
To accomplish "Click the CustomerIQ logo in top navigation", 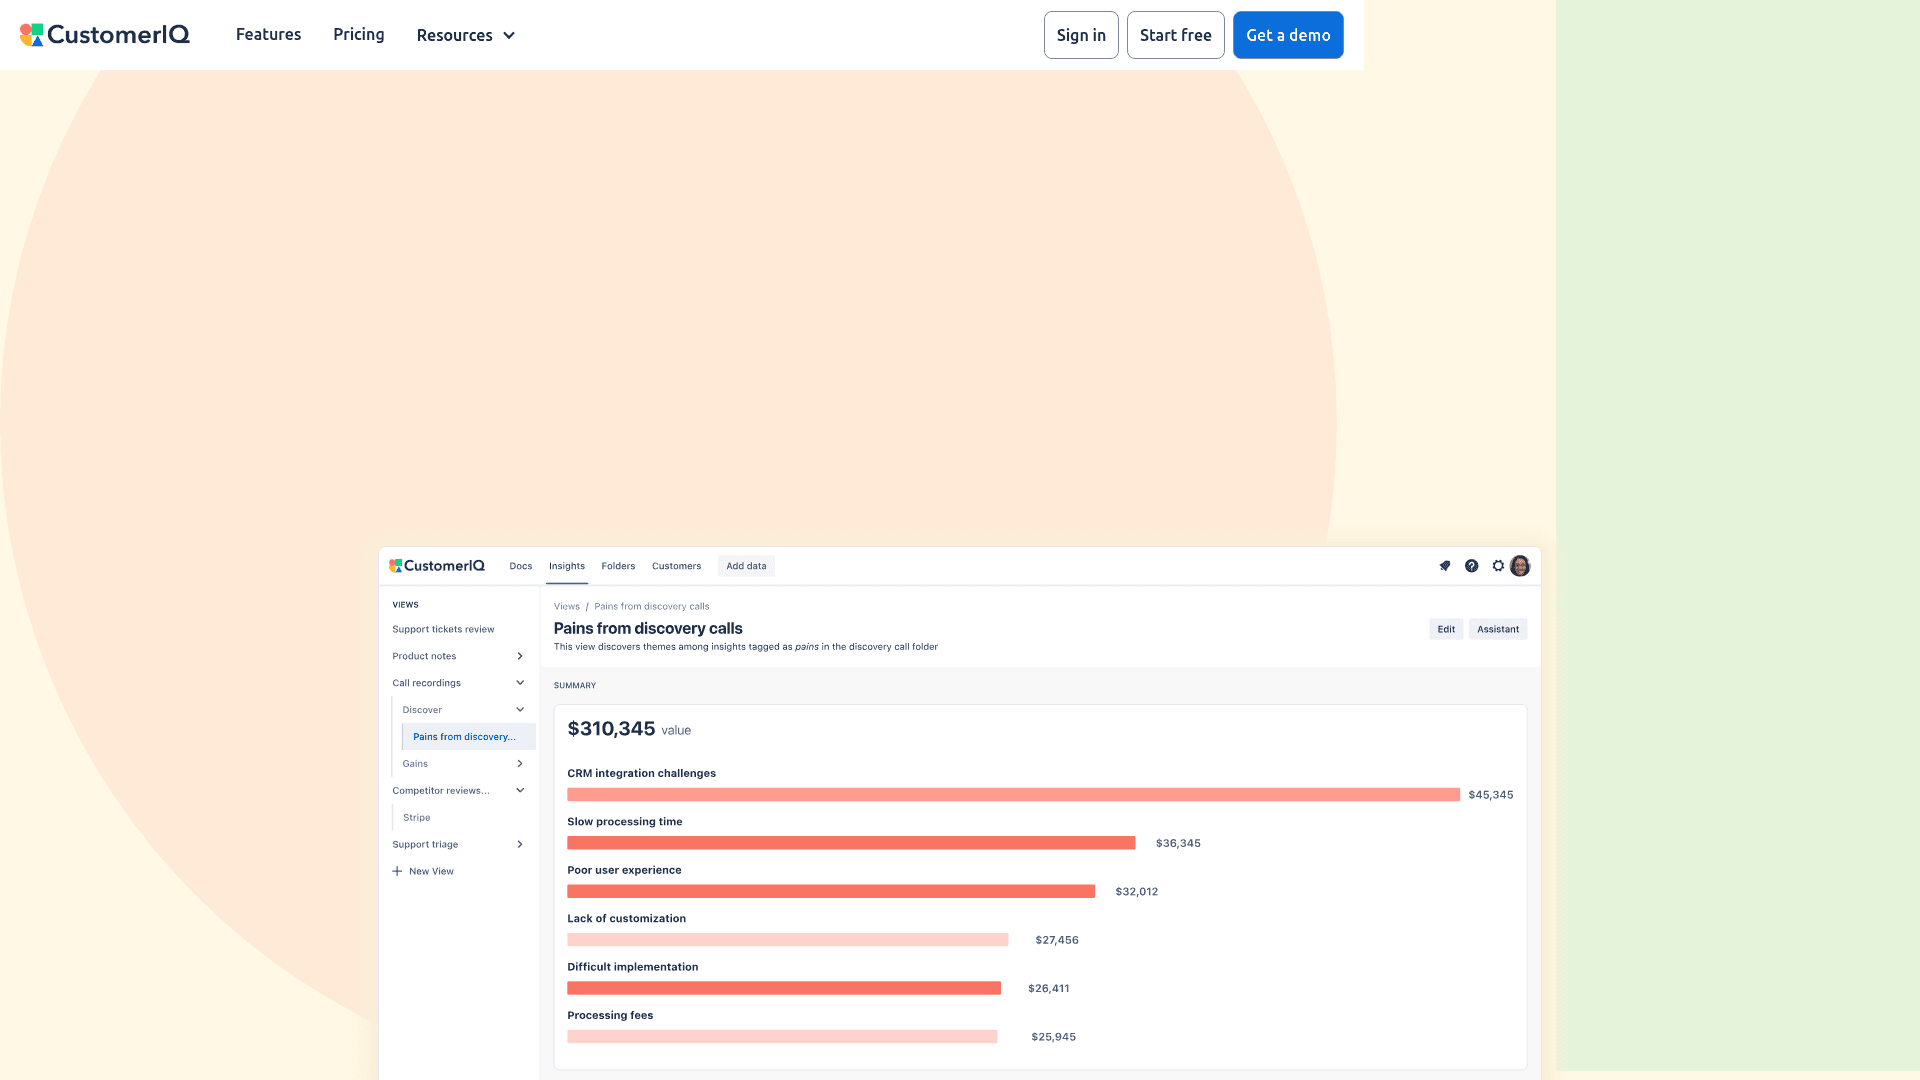I will tap(105, 35).
